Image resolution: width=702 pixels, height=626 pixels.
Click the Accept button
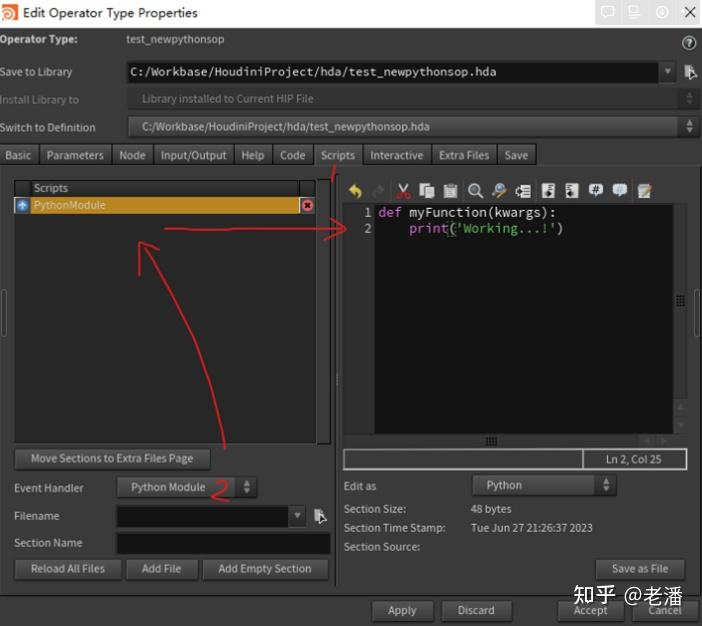(591, 611)
